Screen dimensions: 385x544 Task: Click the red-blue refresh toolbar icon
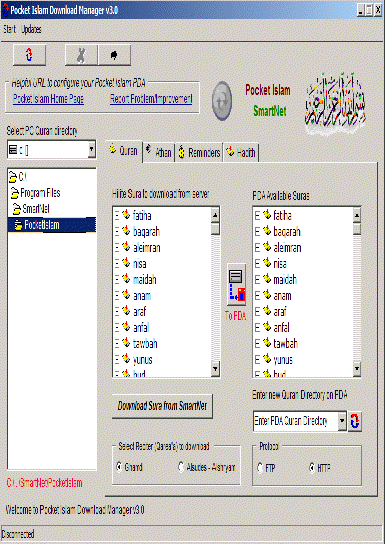click(29, 55)
